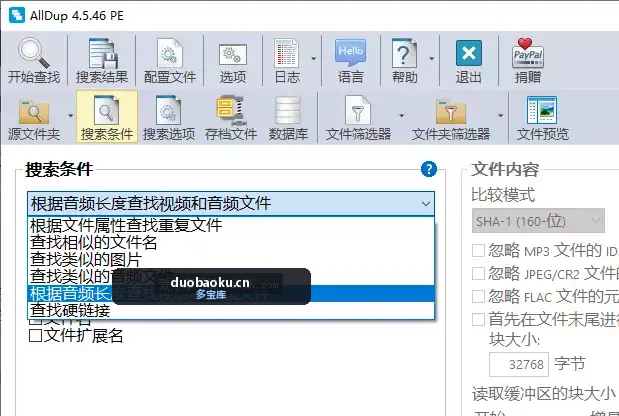Choose 查找硬链接 in the list
Viewport: 619px width, 416px height.
coord(231,311)
